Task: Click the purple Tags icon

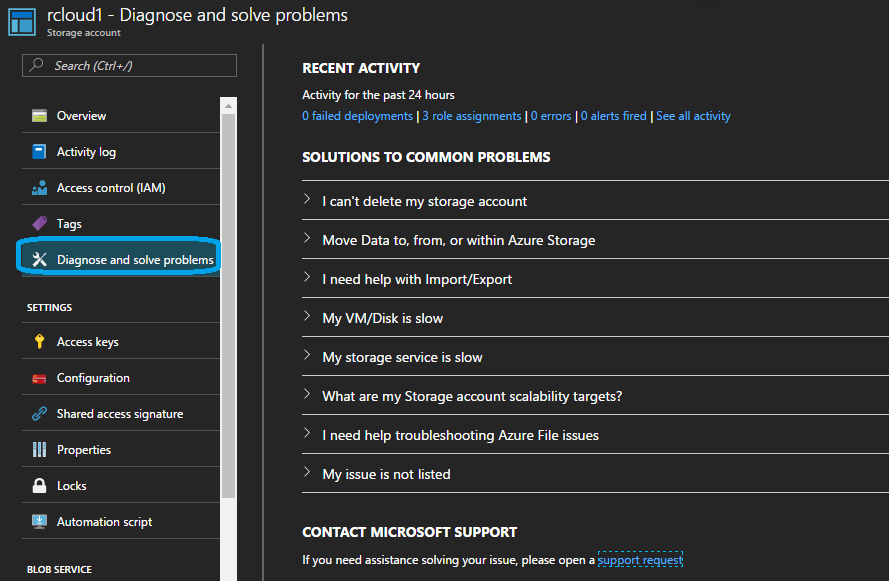Action: pyautogui.click(x=39, y=224)
